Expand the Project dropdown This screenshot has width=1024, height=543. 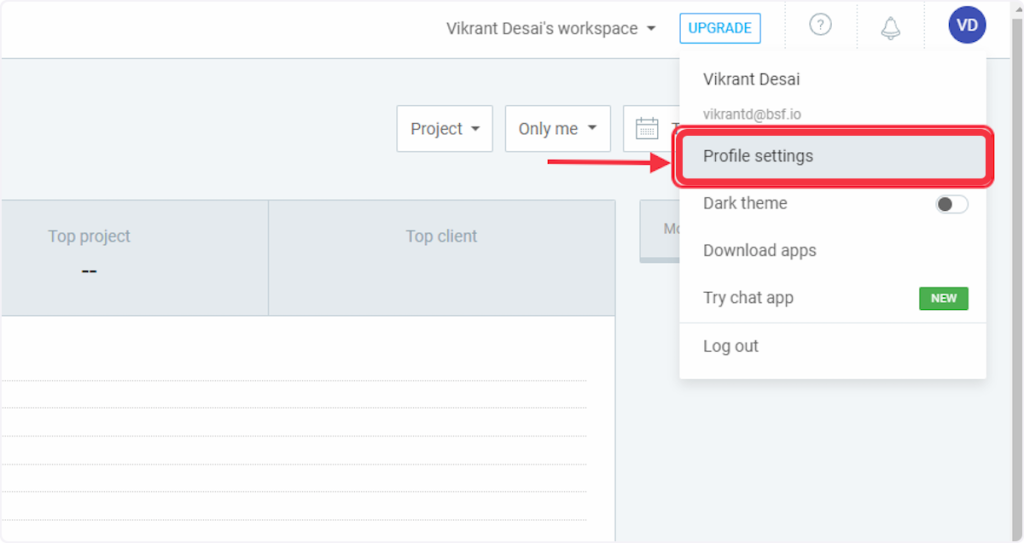444,129
